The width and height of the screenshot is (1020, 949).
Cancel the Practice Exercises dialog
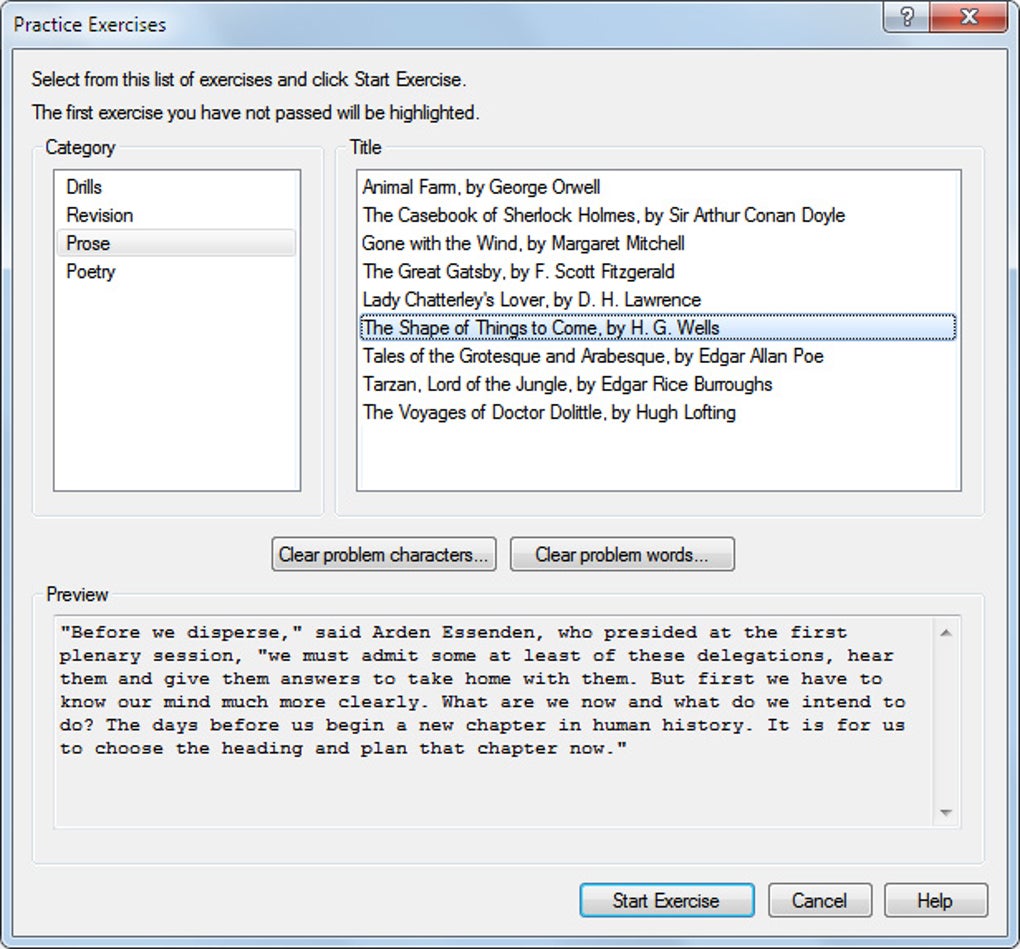[x=820, y=900]
